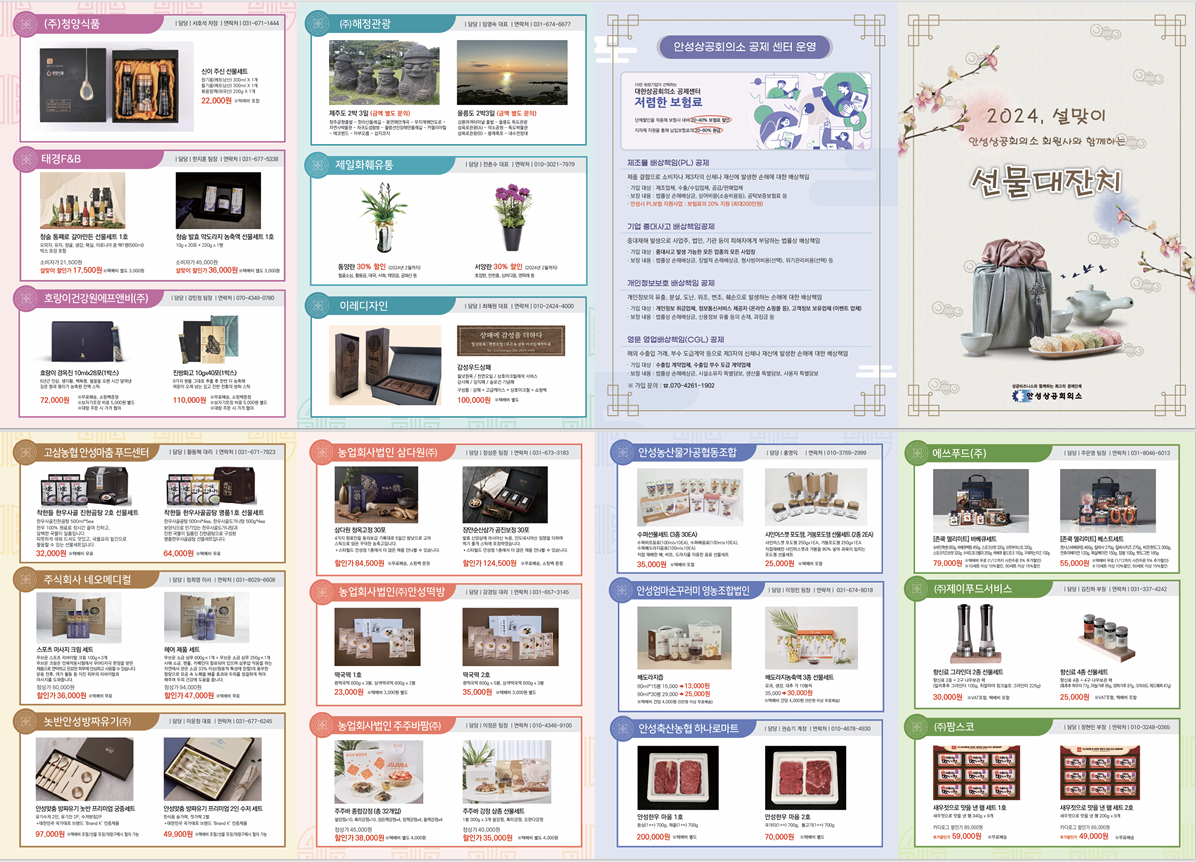Screen dimensions: 1196x862
Task: Select the 안성엄마손꾸러미 영농조합법인 header
Action: pyautogui.click(x=693, y=590)
